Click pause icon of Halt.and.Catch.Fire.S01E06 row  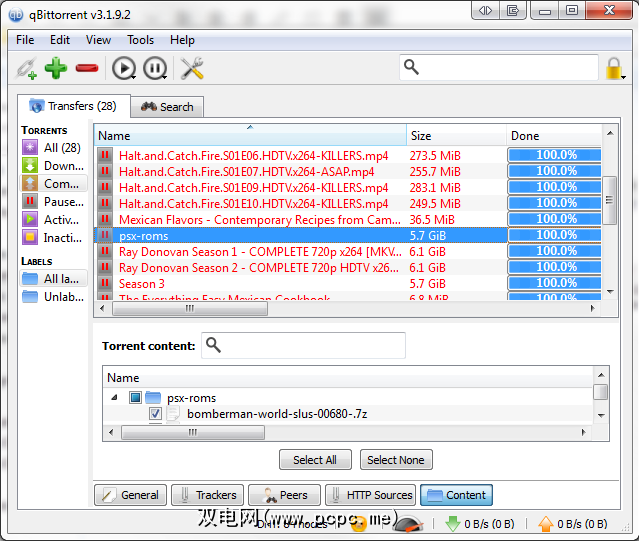click(105, 155)
